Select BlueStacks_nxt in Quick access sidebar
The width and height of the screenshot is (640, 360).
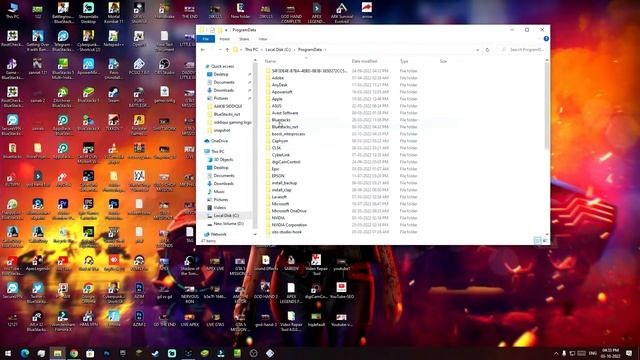pos(227,114)
